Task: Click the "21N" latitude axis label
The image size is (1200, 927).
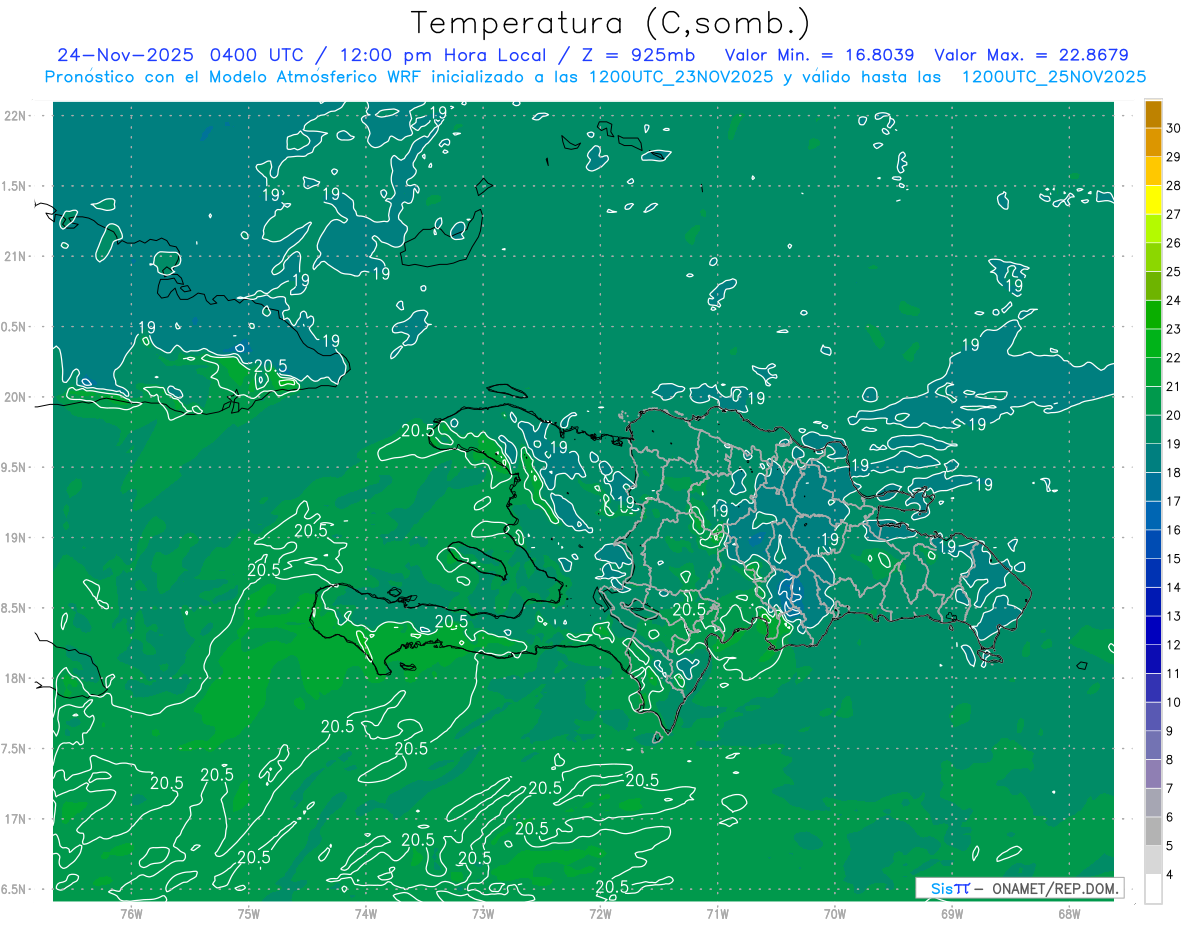Action: 15,256
